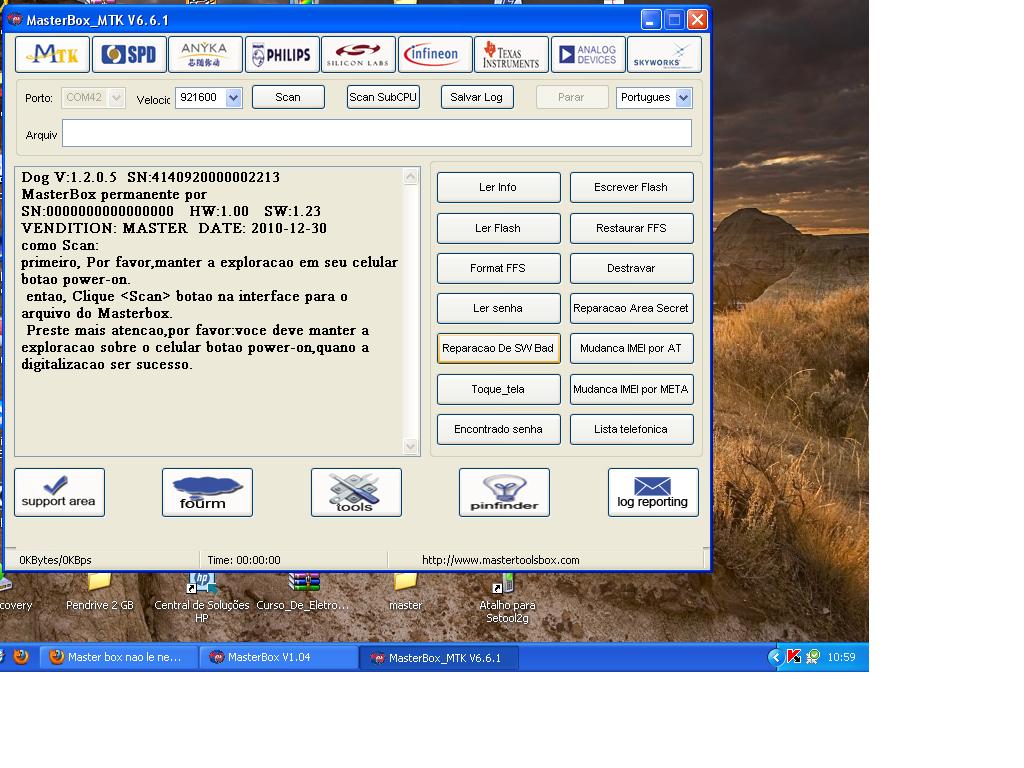Select the MTK chipset icon
1024x768 pixels.
coord(52,55)
